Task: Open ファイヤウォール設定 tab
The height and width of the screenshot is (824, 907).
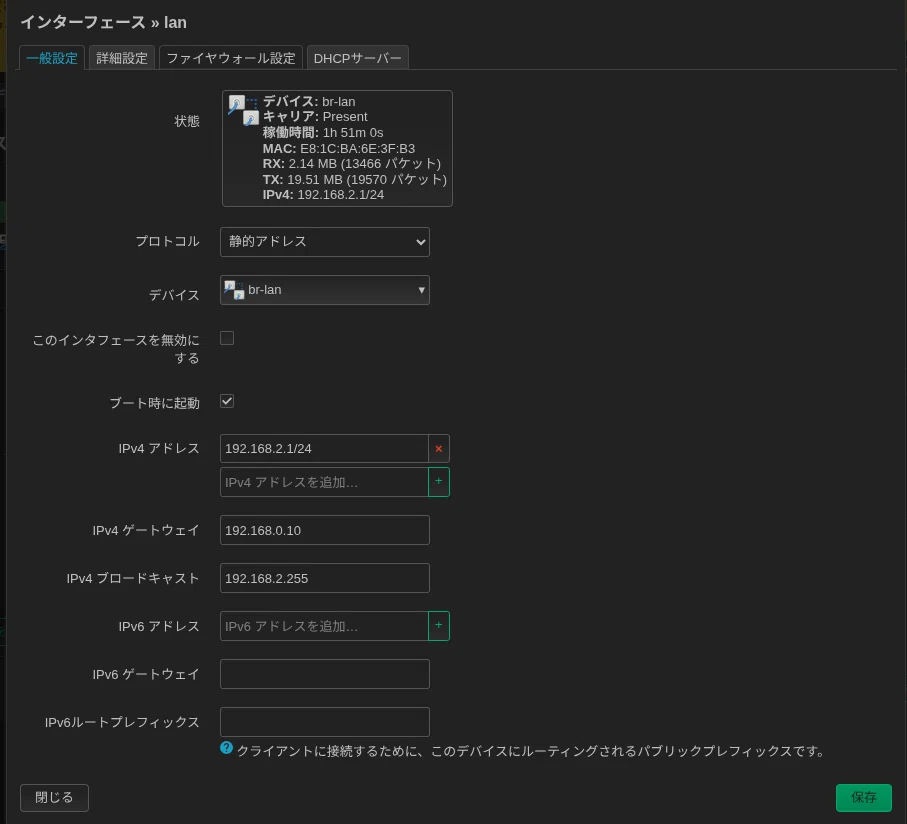Action: [231, 58]
